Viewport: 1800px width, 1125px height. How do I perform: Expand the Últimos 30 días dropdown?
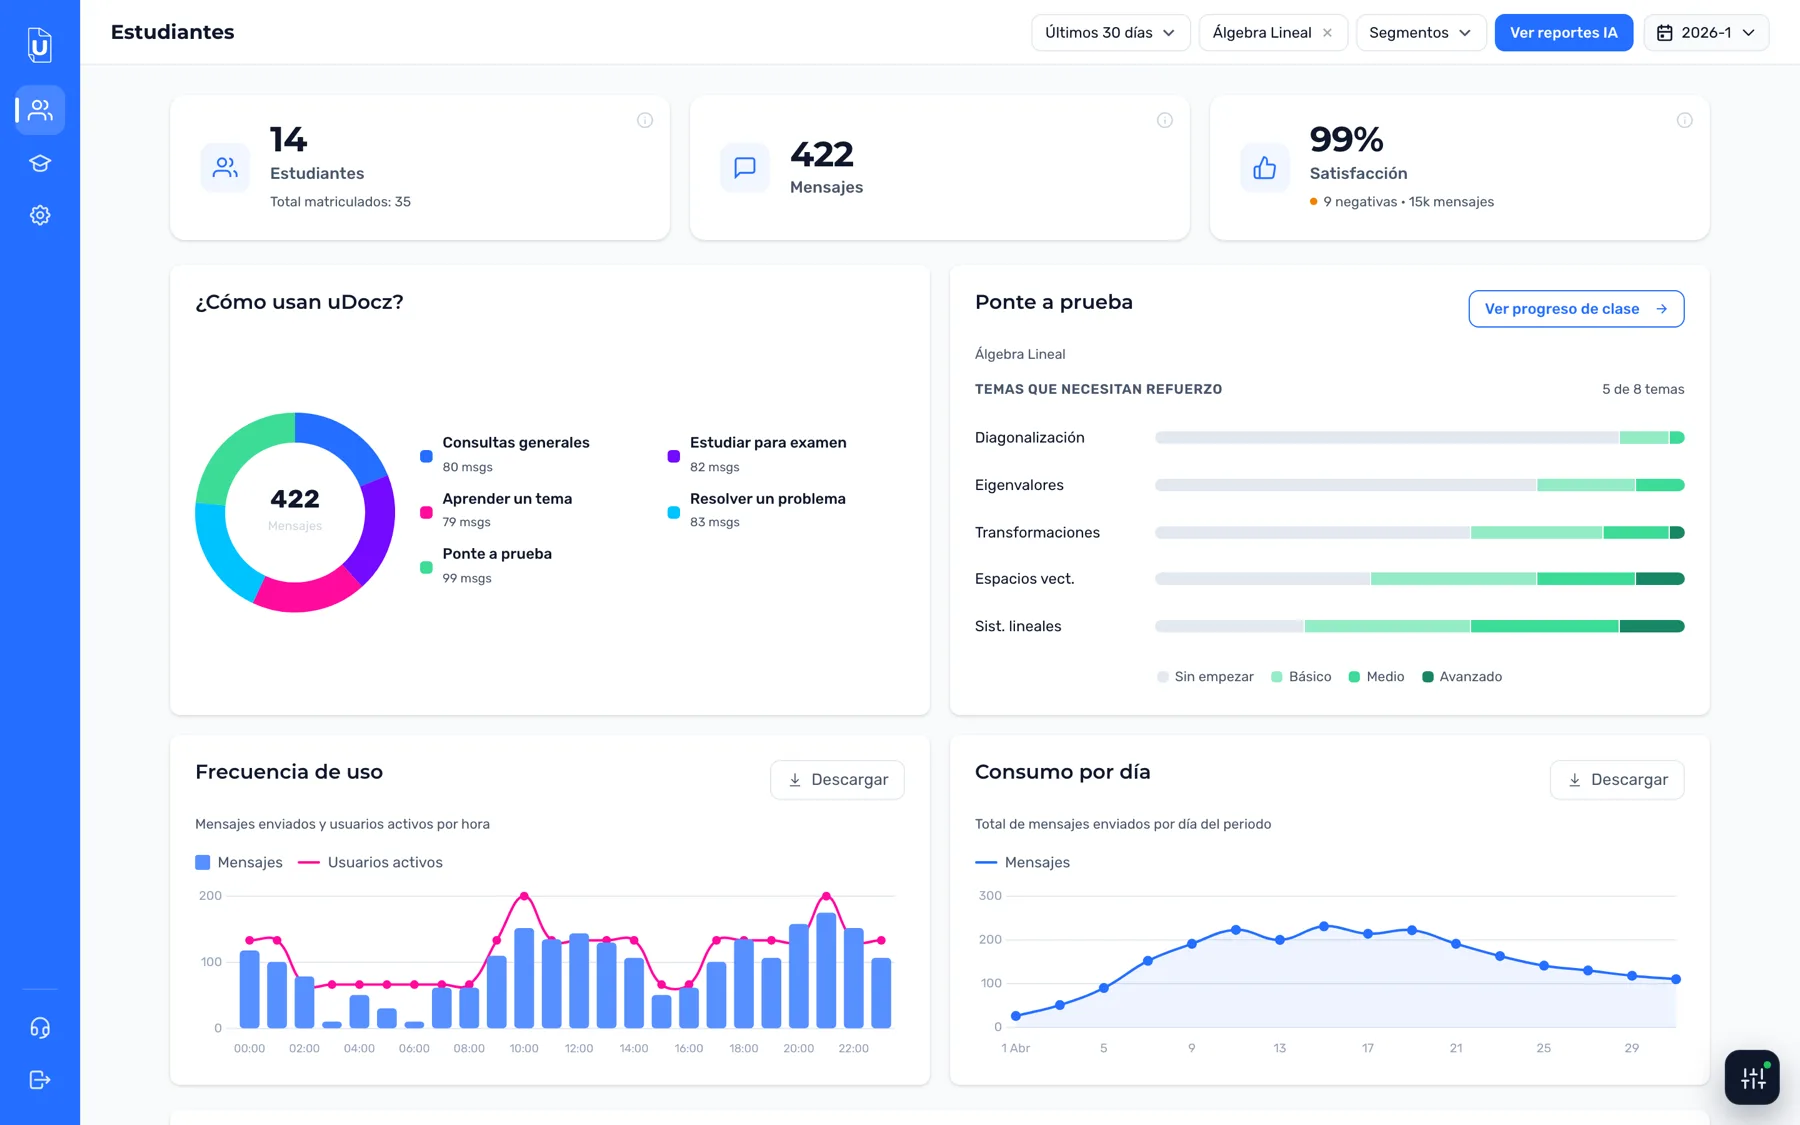point(1110,33)
